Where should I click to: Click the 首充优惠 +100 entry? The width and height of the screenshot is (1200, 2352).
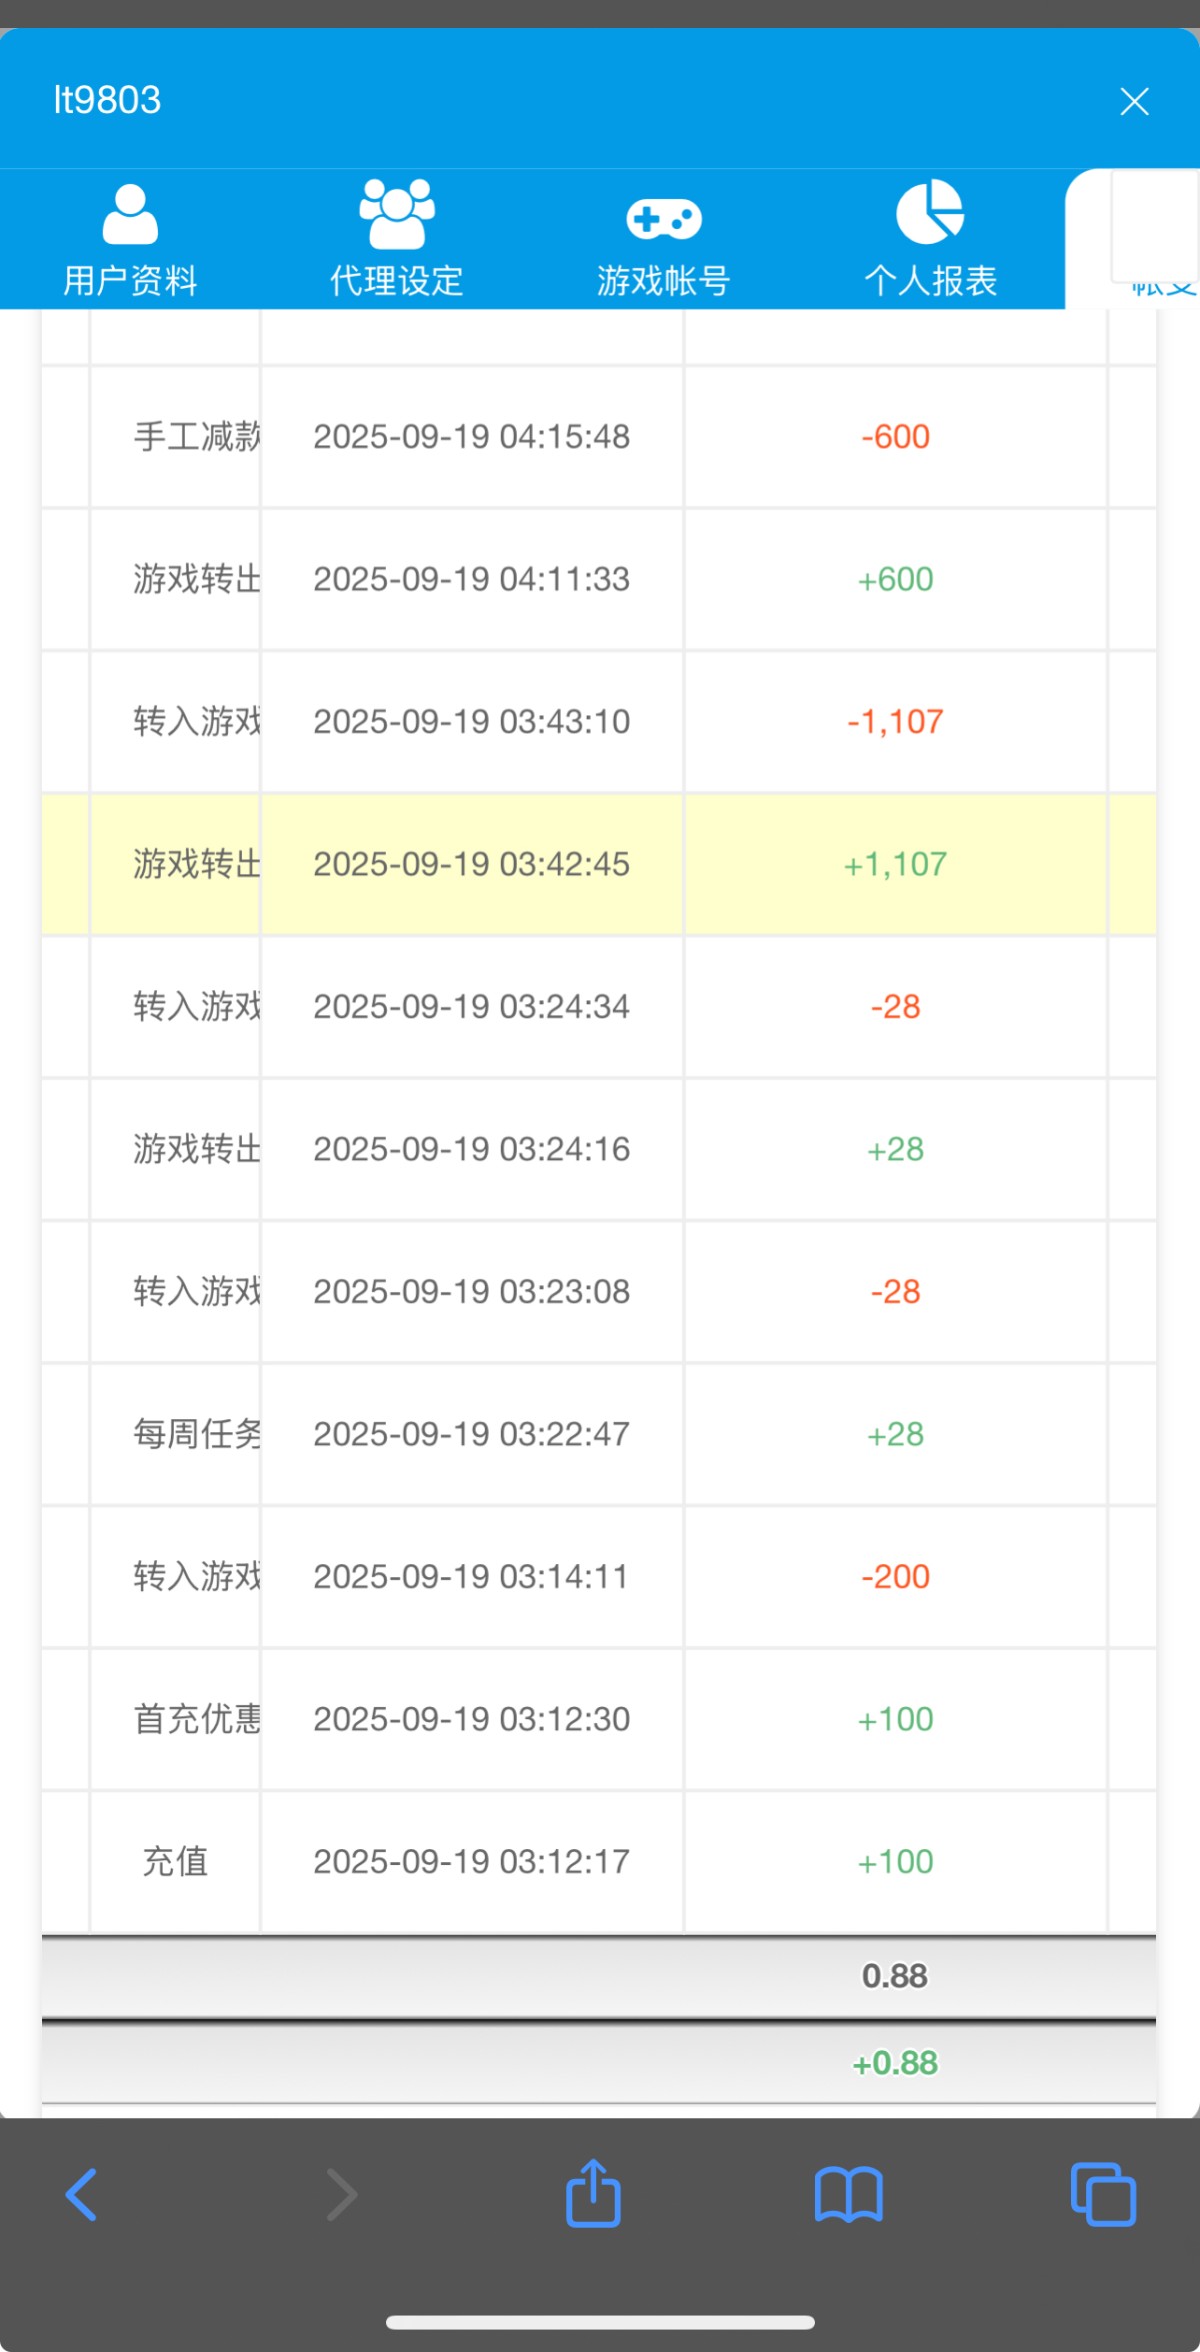(x=598, y=1719)
